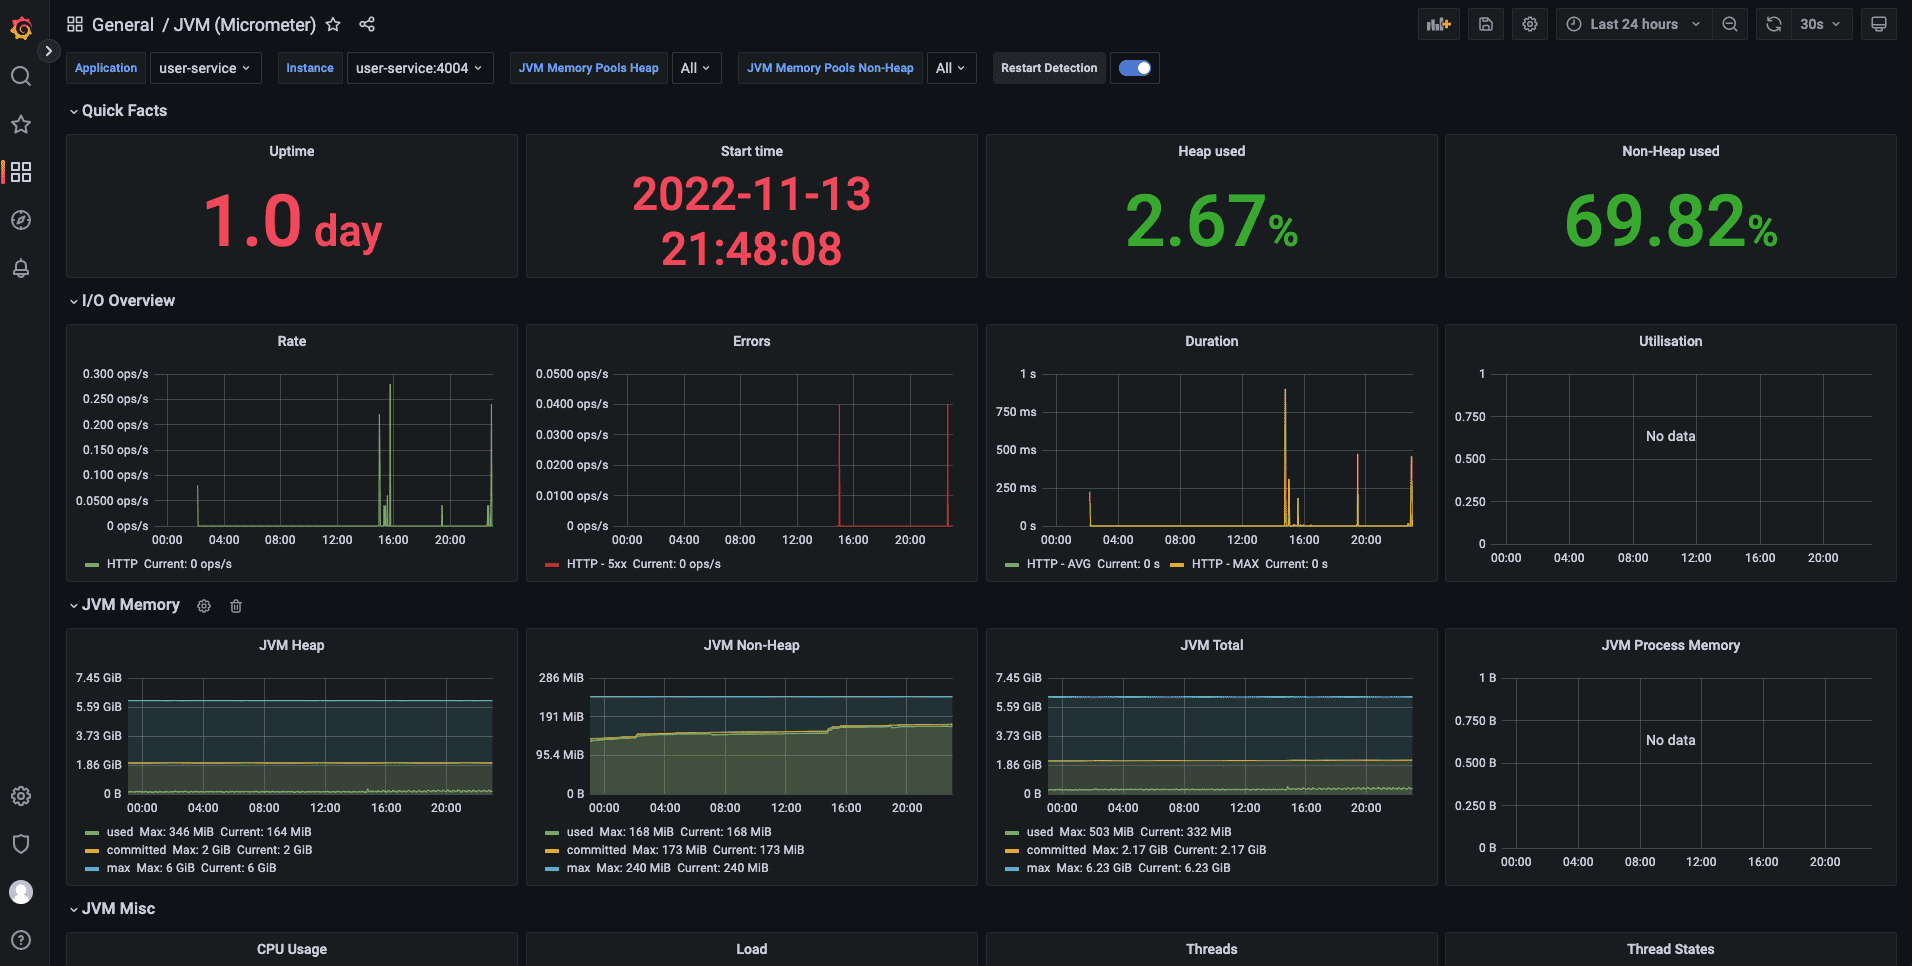The height and width of the screenshot is (966, 1912).
Task: Open the user-service:4004 instance dropdown
Action: click(420, 67)
